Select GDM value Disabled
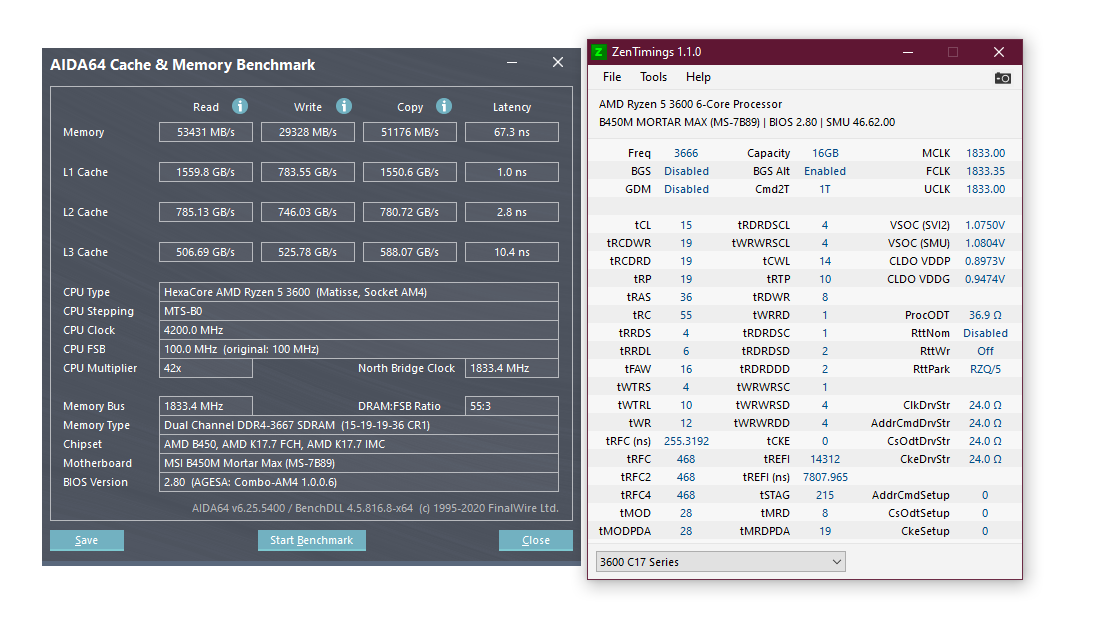 [x=686, y=189]
